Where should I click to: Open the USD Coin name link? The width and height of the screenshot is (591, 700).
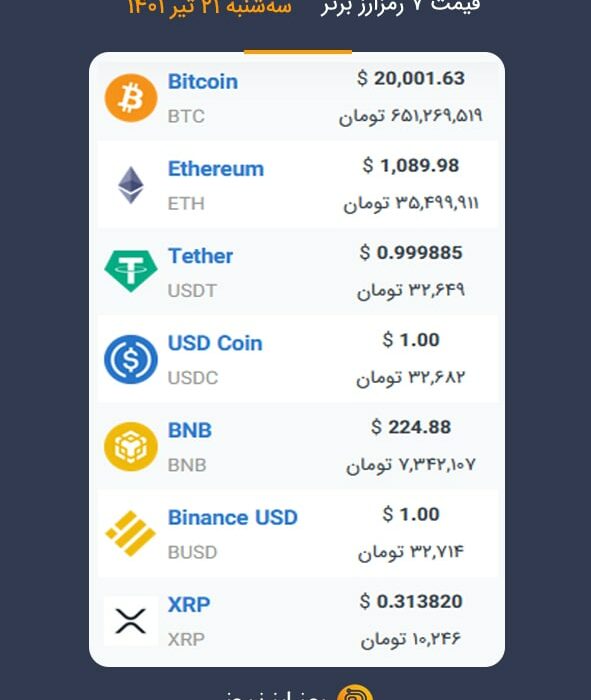[215, 343]
